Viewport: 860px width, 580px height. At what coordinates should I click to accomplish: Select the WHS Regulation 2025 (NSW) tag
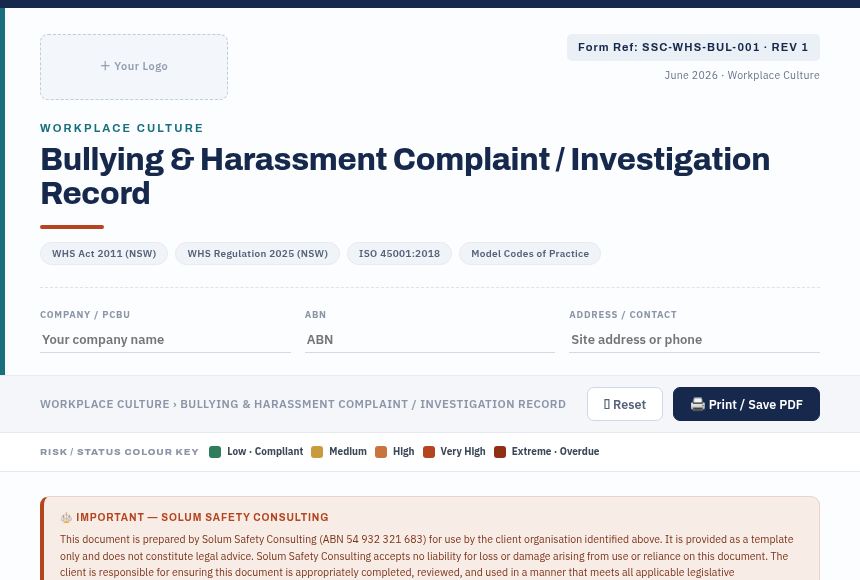[x=258, y=254]
